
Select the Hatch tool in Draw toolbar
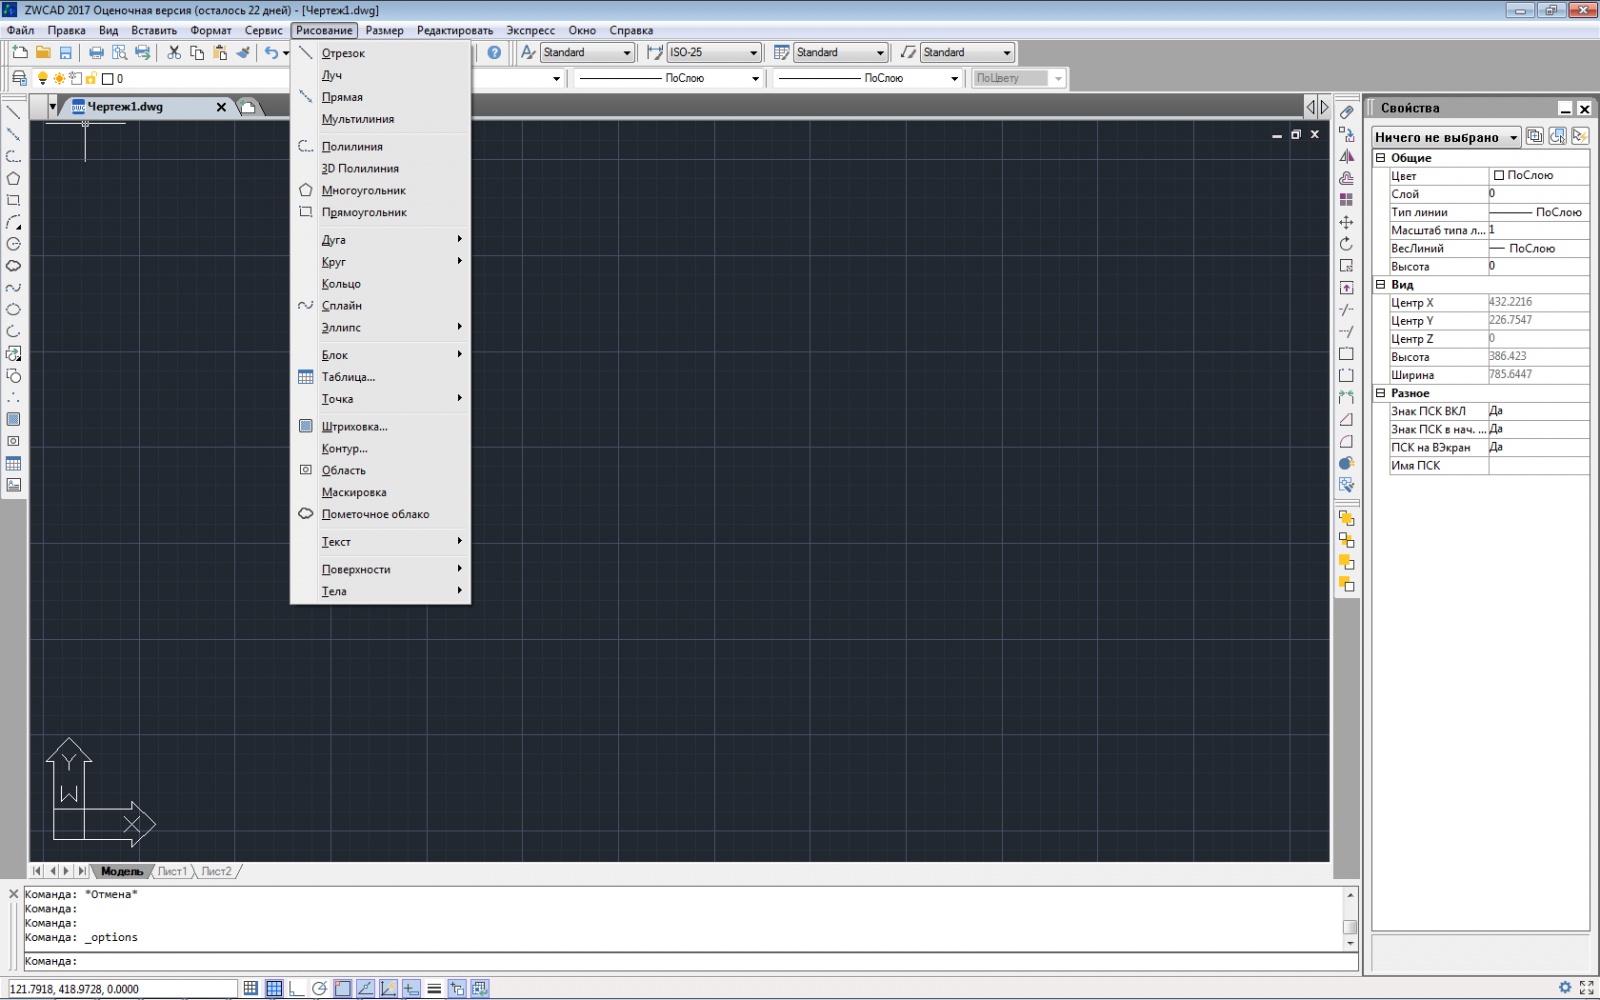[x=13, y=419]
